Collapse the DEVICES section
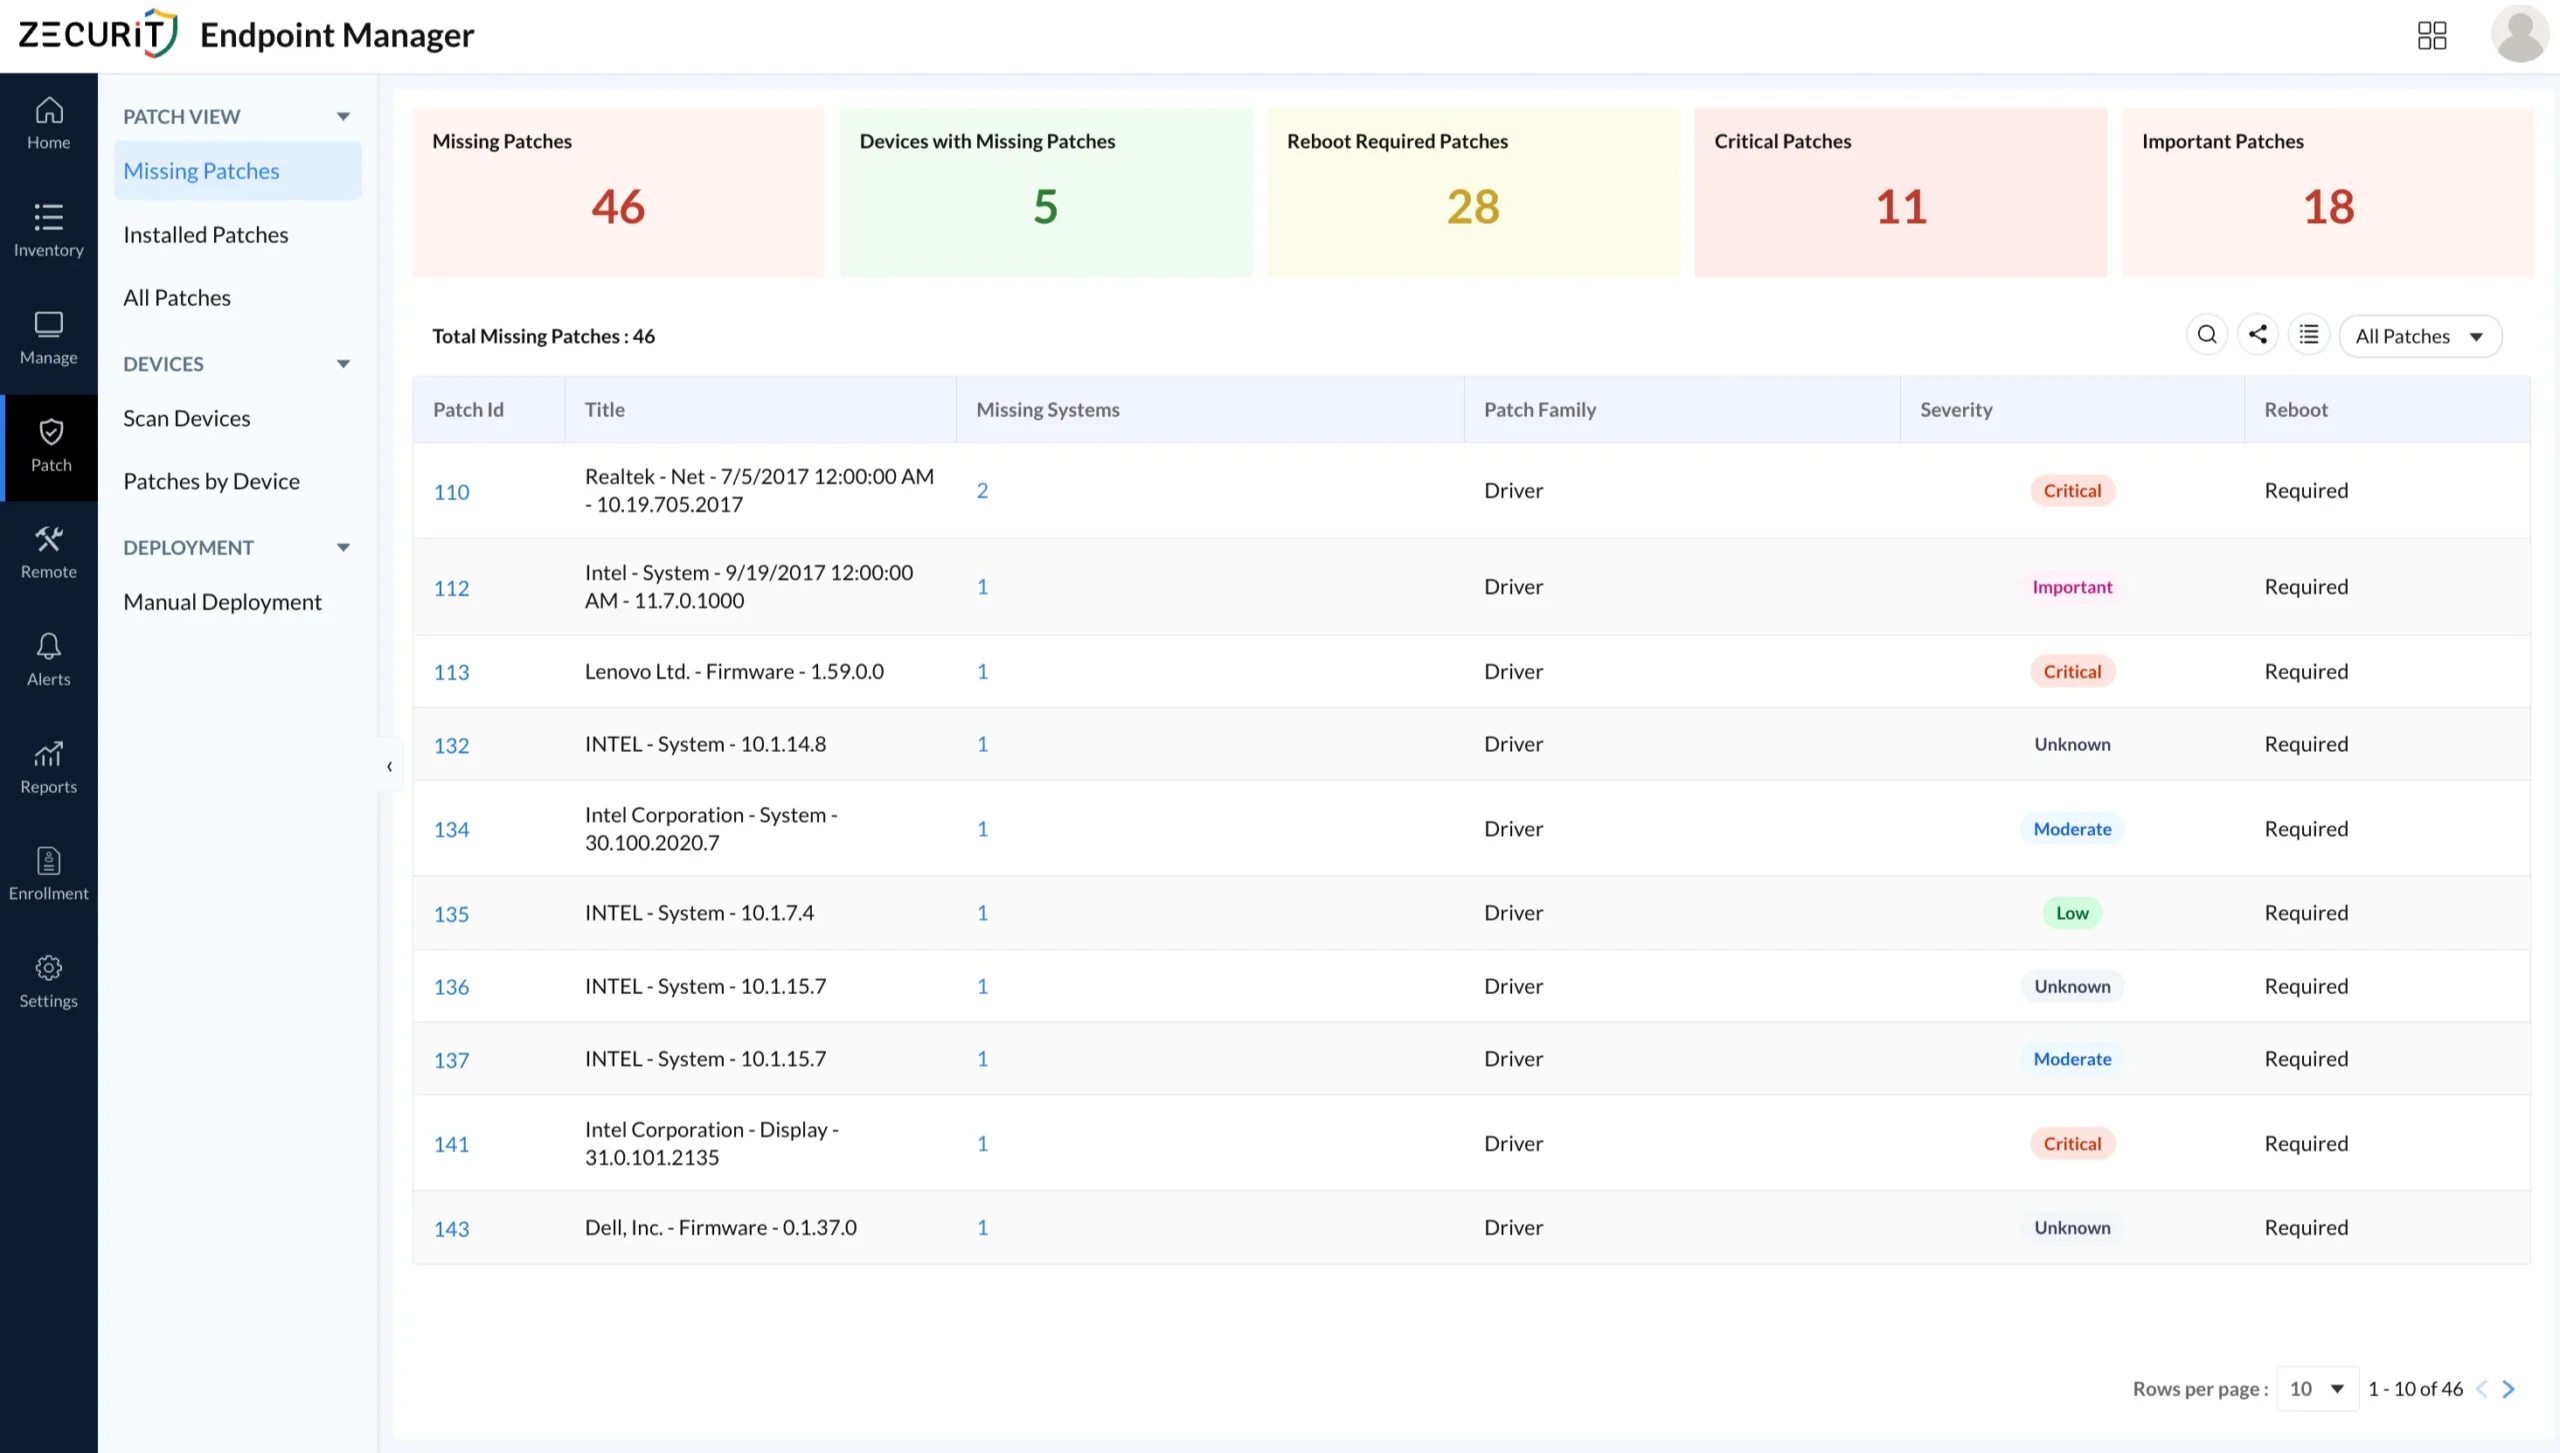 click(x=343, y=364)
